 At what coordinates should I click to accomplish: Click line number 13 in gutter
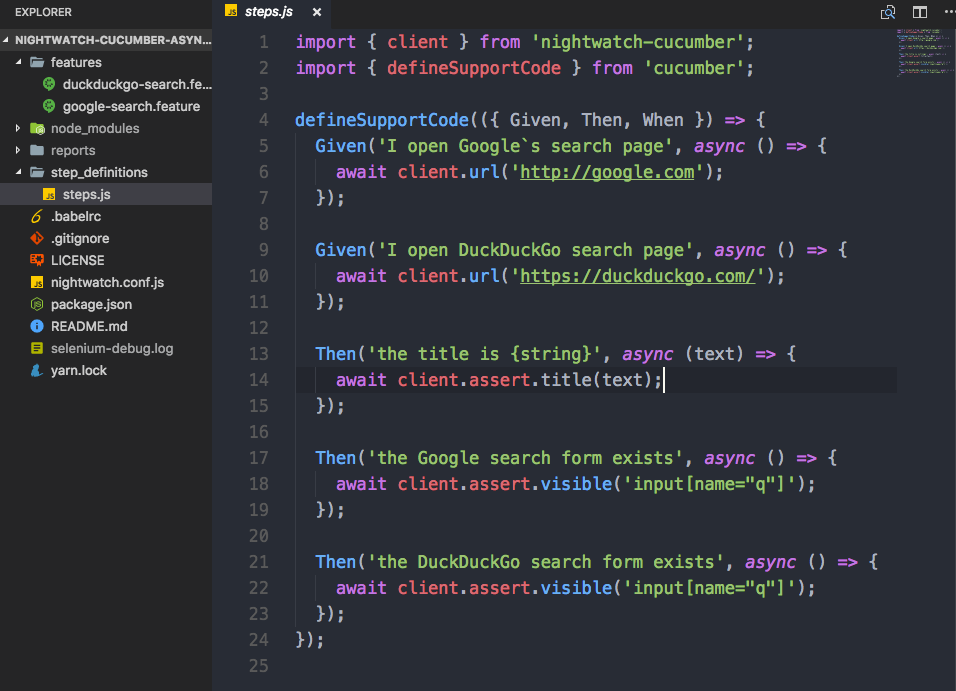pyautogui.click(x=259, y=354)
